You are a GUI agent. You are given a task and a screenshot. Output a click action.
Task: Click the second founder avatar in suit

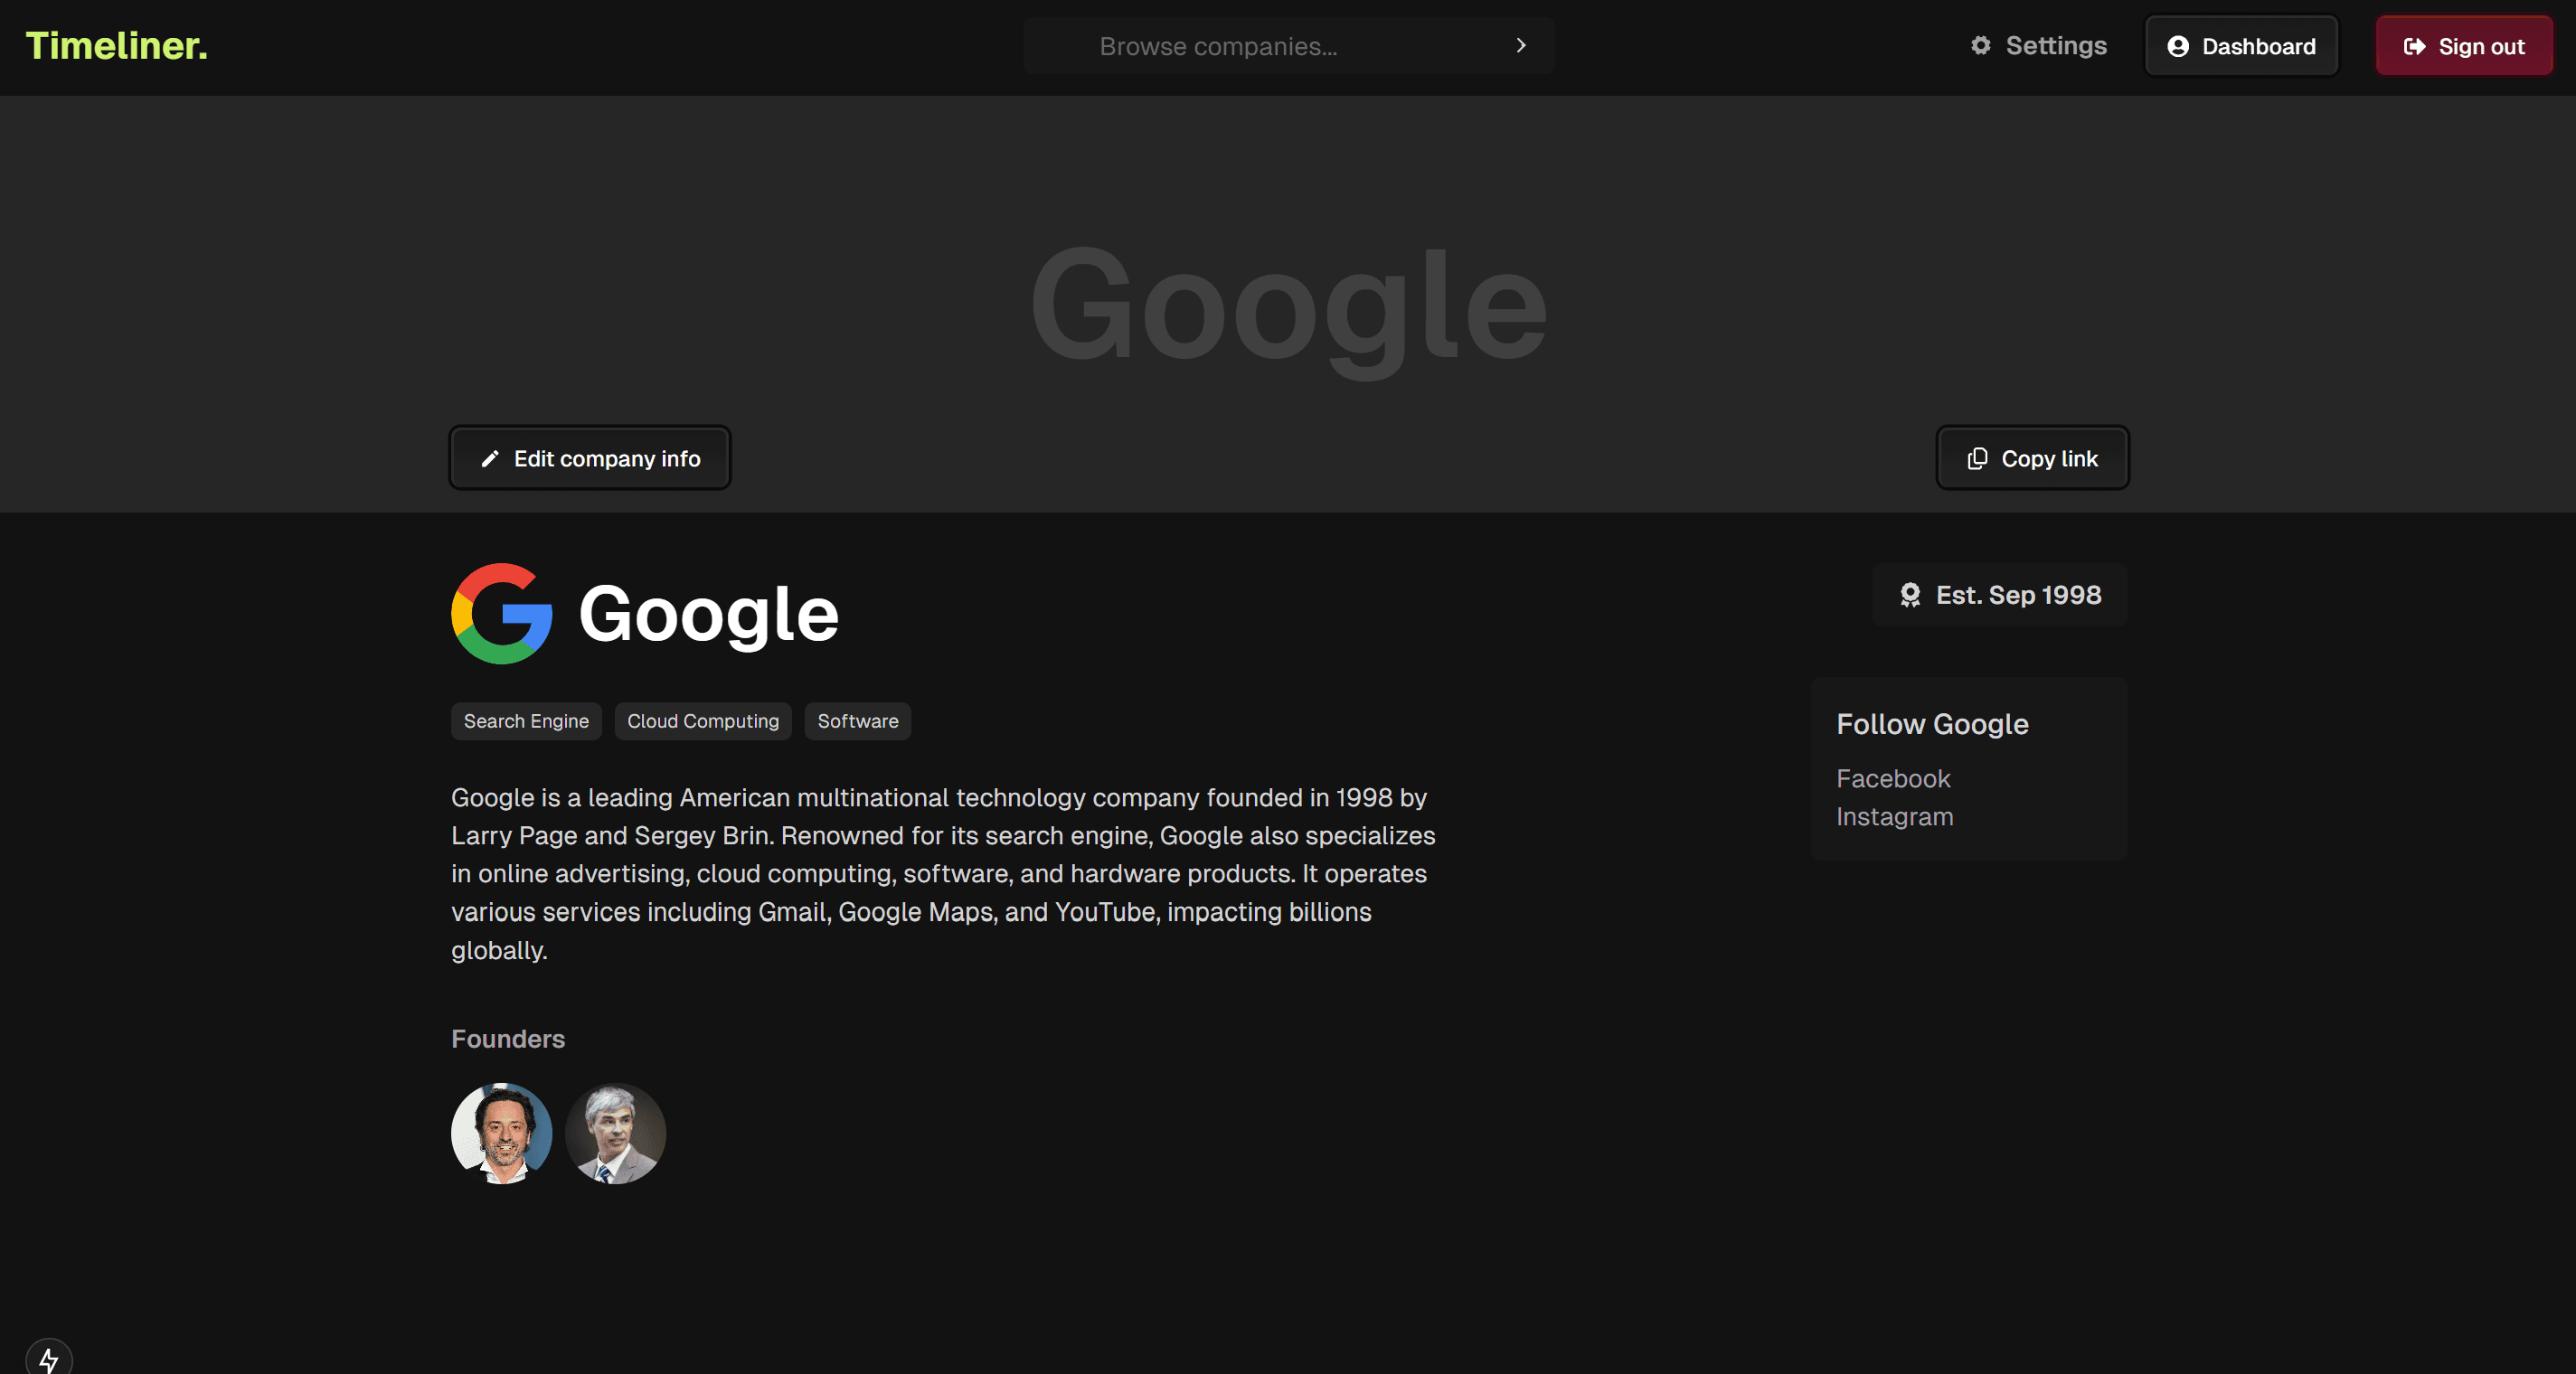[616, 1133]
